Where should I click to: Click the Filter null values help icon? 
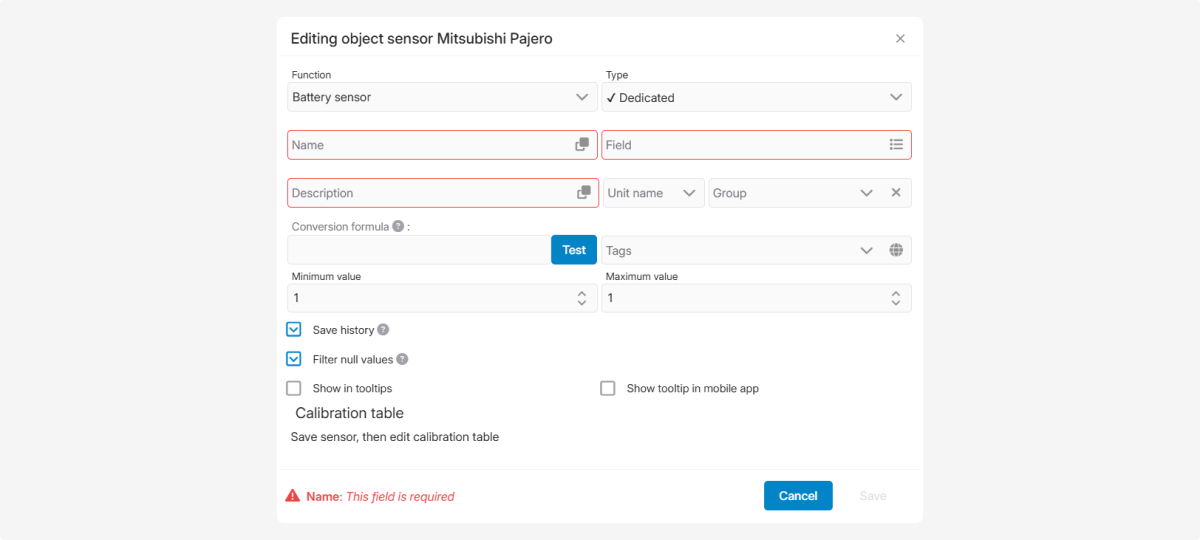[402, 359]
